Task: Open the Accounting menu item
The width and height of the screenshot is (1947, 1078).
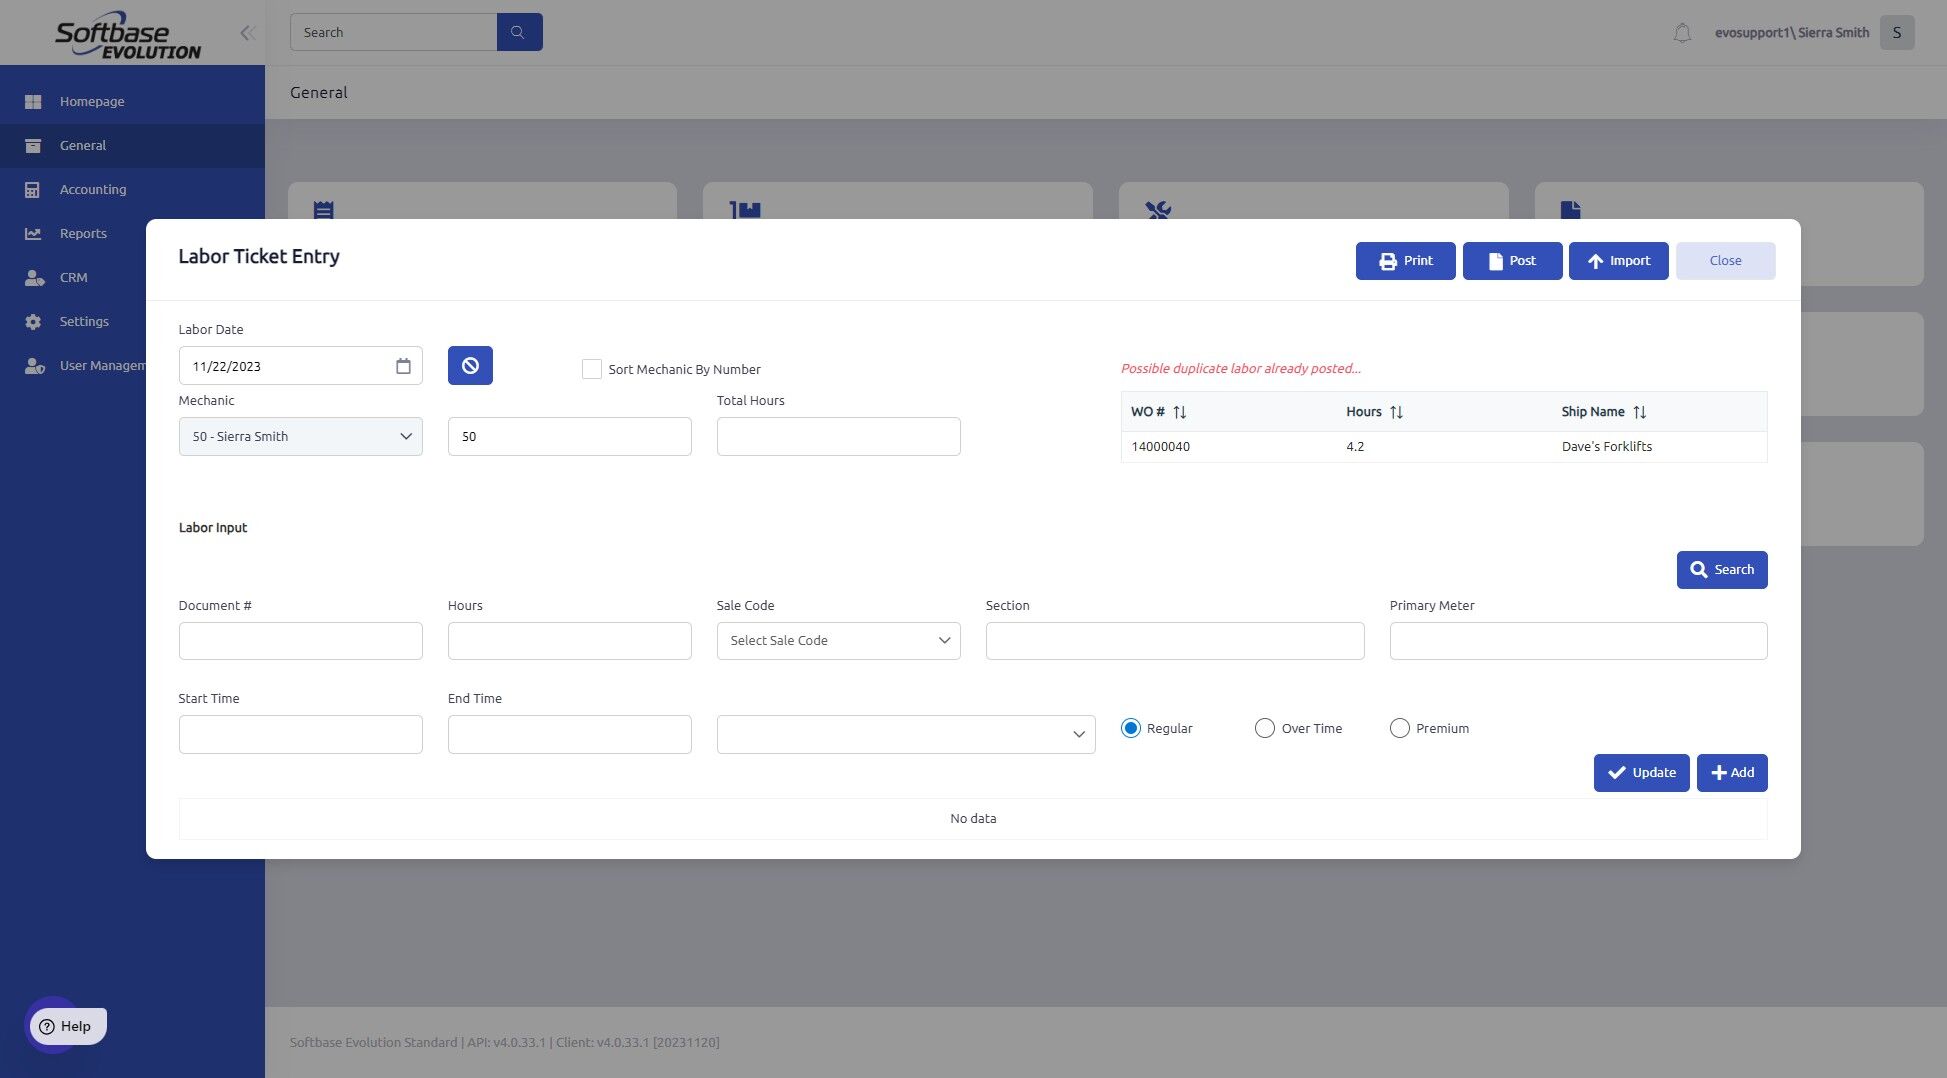Action: click(x=93, y=189)
